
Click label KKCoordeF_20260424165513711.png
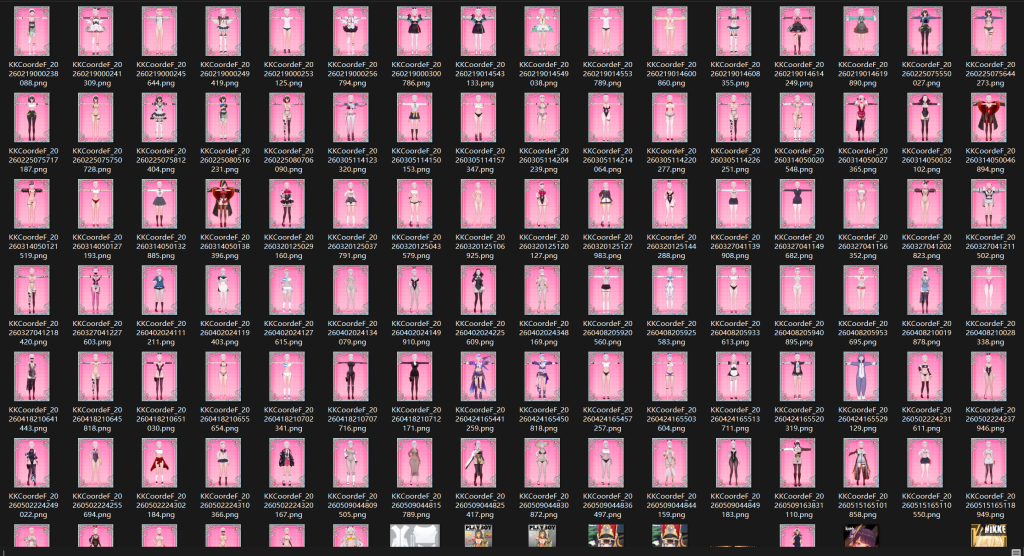(734, 419)
